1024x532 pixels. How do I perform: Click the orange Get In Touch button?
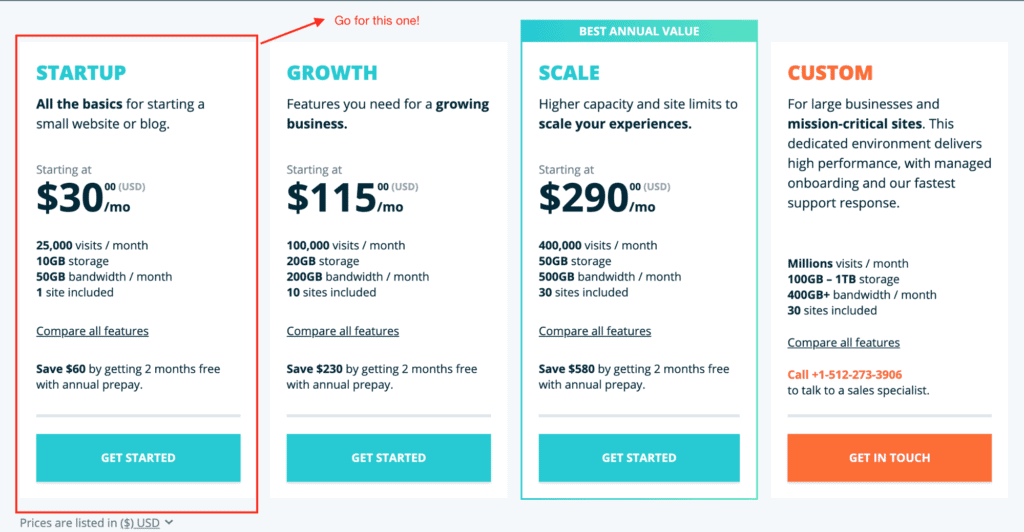tap(889, 458)
